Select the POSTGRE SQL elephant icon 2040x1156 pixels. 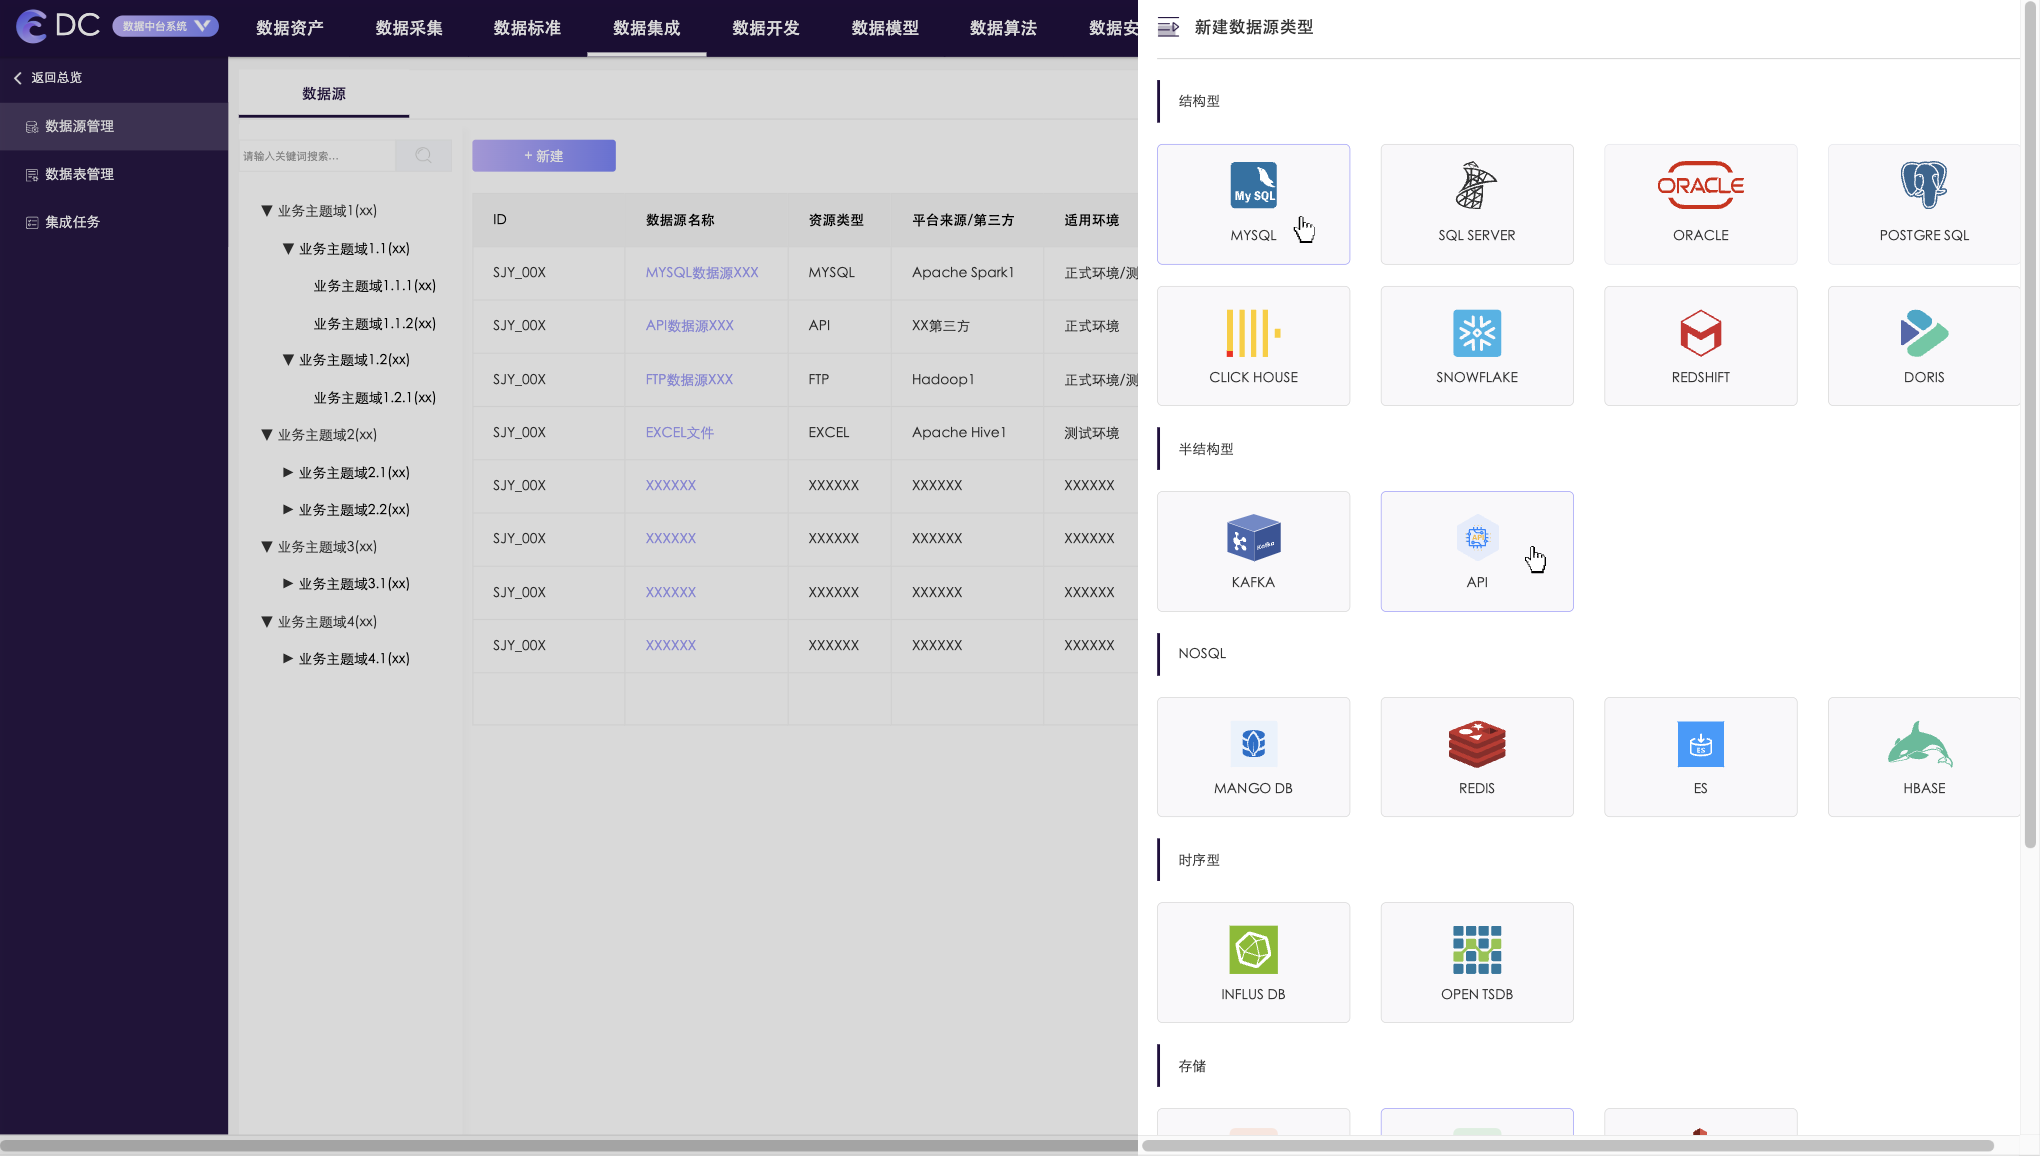coord(1923,185)
